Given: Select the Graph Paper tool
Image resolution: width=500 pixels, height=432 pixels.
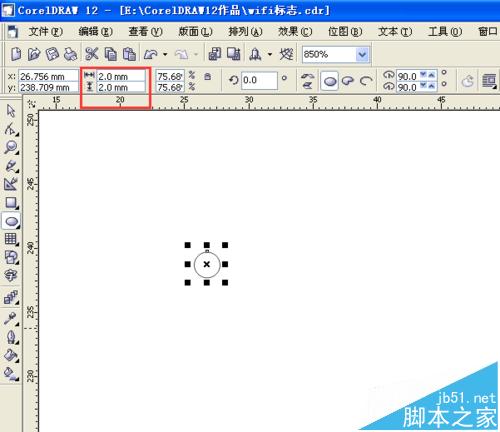Looking at the screenshot, I should pos(11,239).
